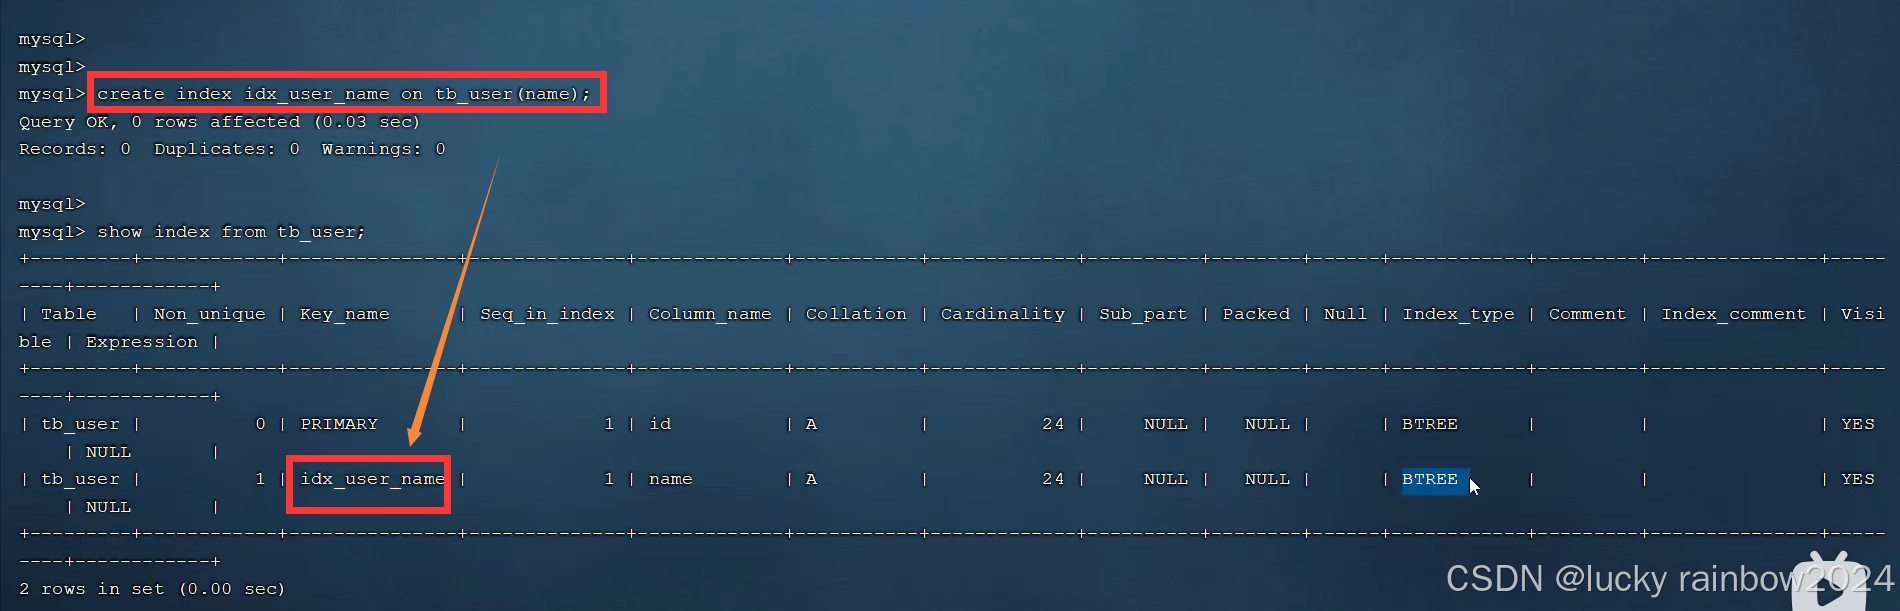Click the 'idx_user_name' key name cell
This screenshot has height=611, width=1900.
372,479
